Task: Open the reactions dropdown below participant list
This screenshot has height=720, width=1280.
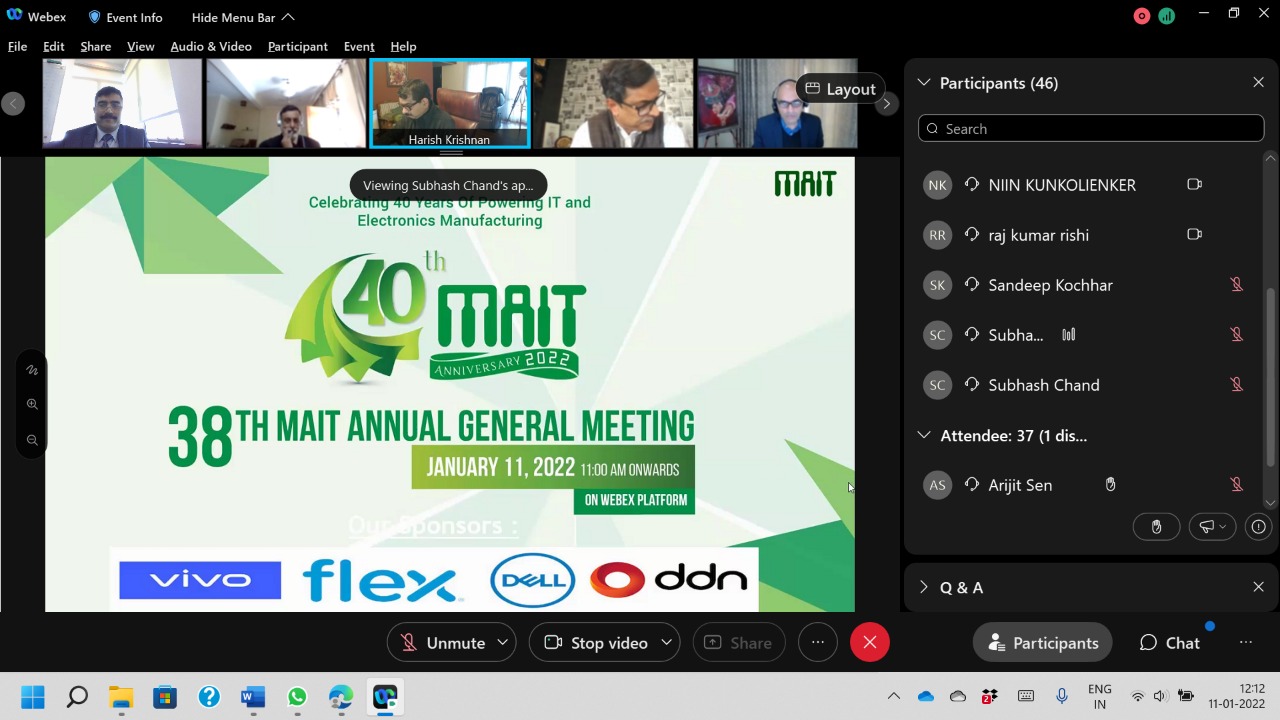Action: pos(1212,527)
